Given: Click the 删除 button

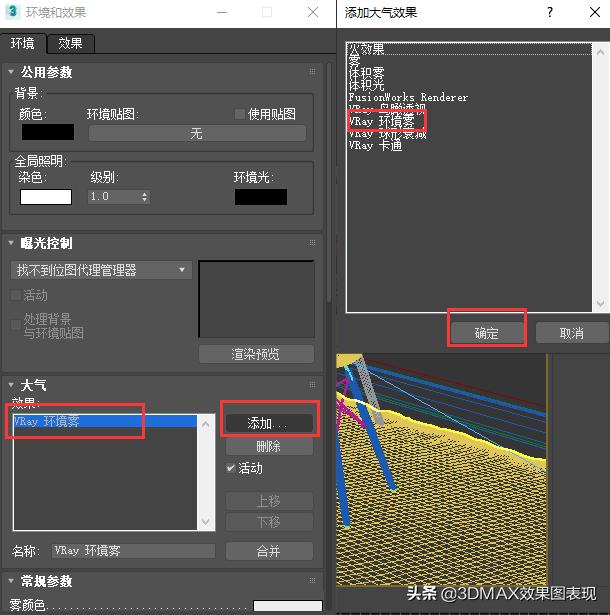Looking at the screenshot, I should 269,446.
